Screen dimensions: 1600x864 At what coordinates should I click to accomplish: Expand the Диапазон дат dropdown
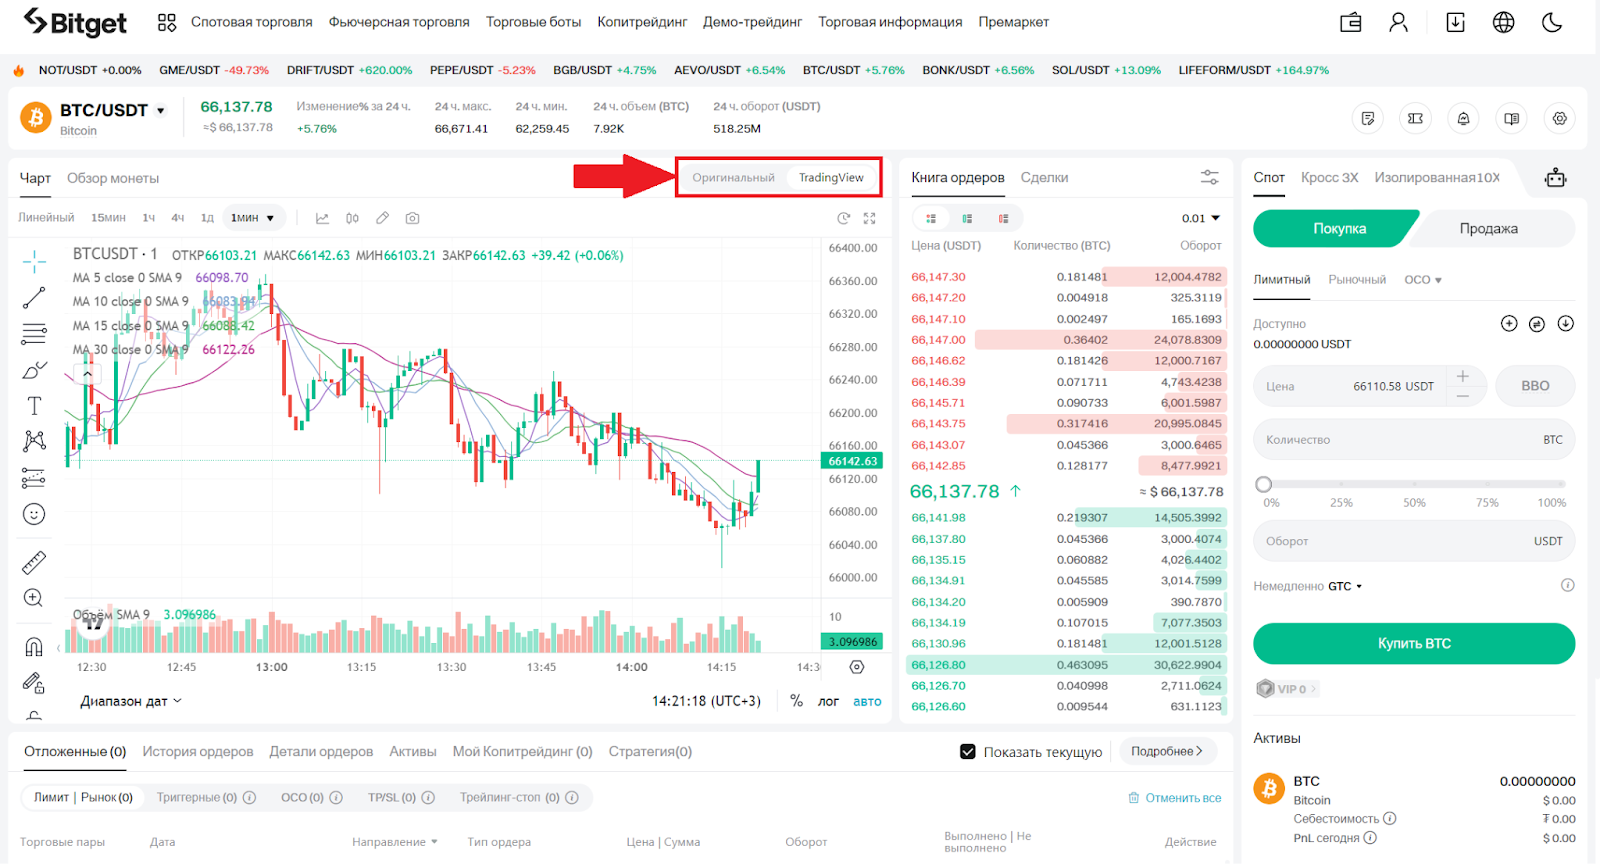pyautogui.click(x=131, y=701)
